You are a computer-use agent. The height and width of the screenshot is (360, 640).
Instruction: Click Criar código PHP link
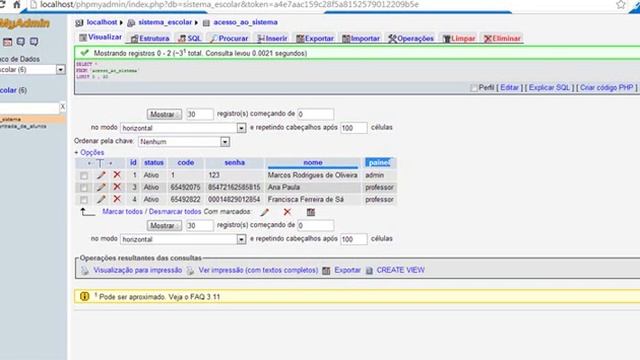pos(607,87)
